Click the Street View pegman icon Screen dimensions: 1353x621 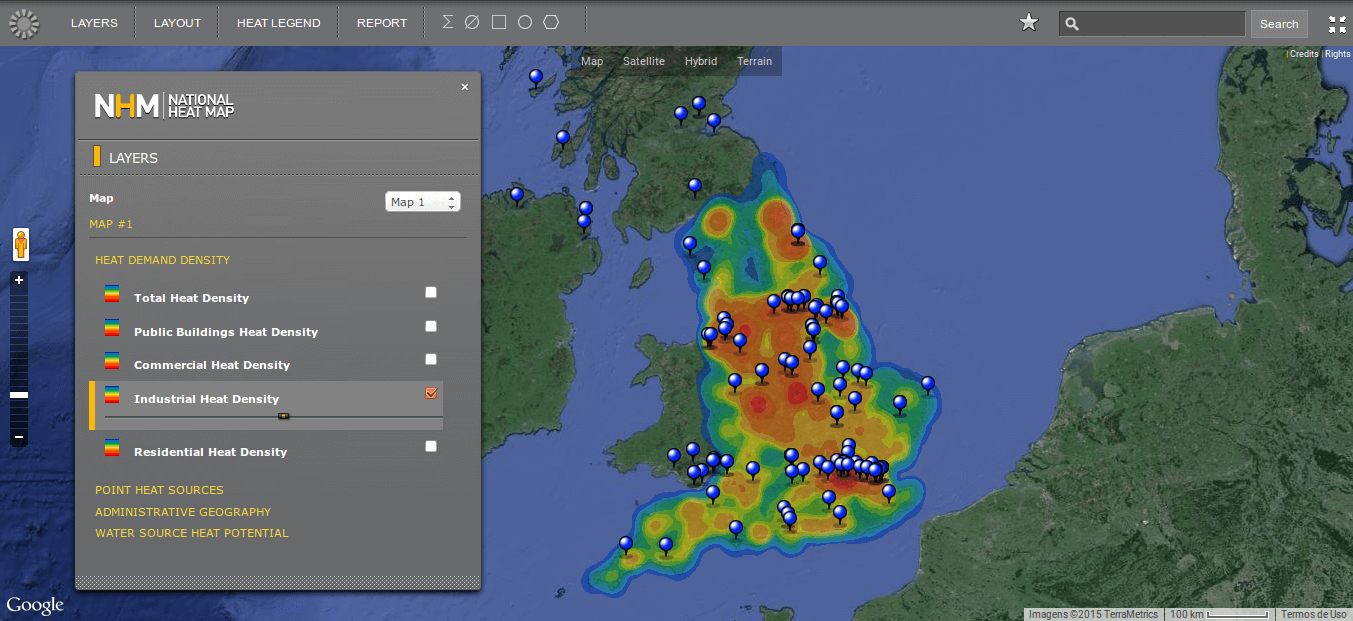21,244
